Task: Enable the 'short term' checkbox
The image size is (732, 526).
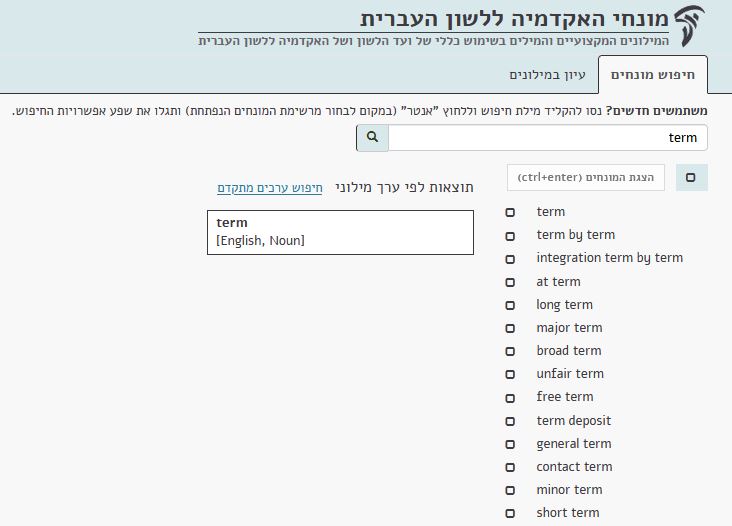Action: (510, 514)
